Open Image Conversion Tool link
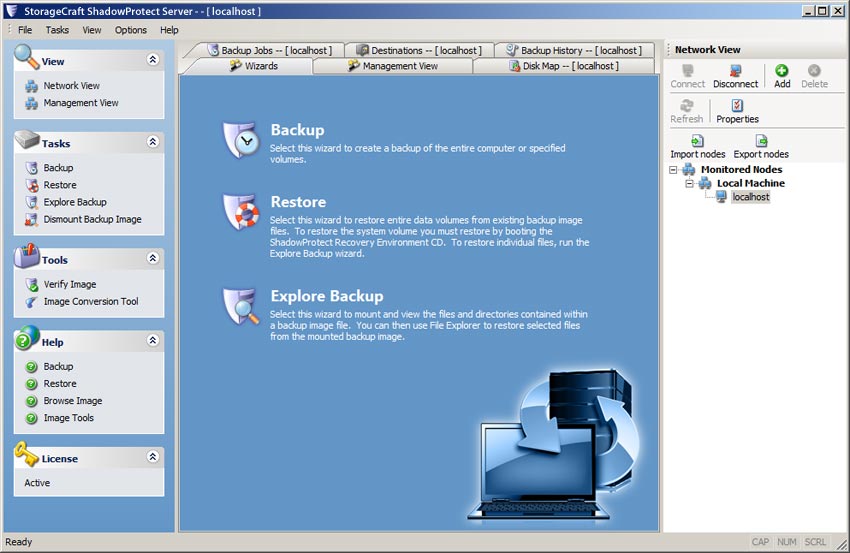 click(x=91, y=302)
